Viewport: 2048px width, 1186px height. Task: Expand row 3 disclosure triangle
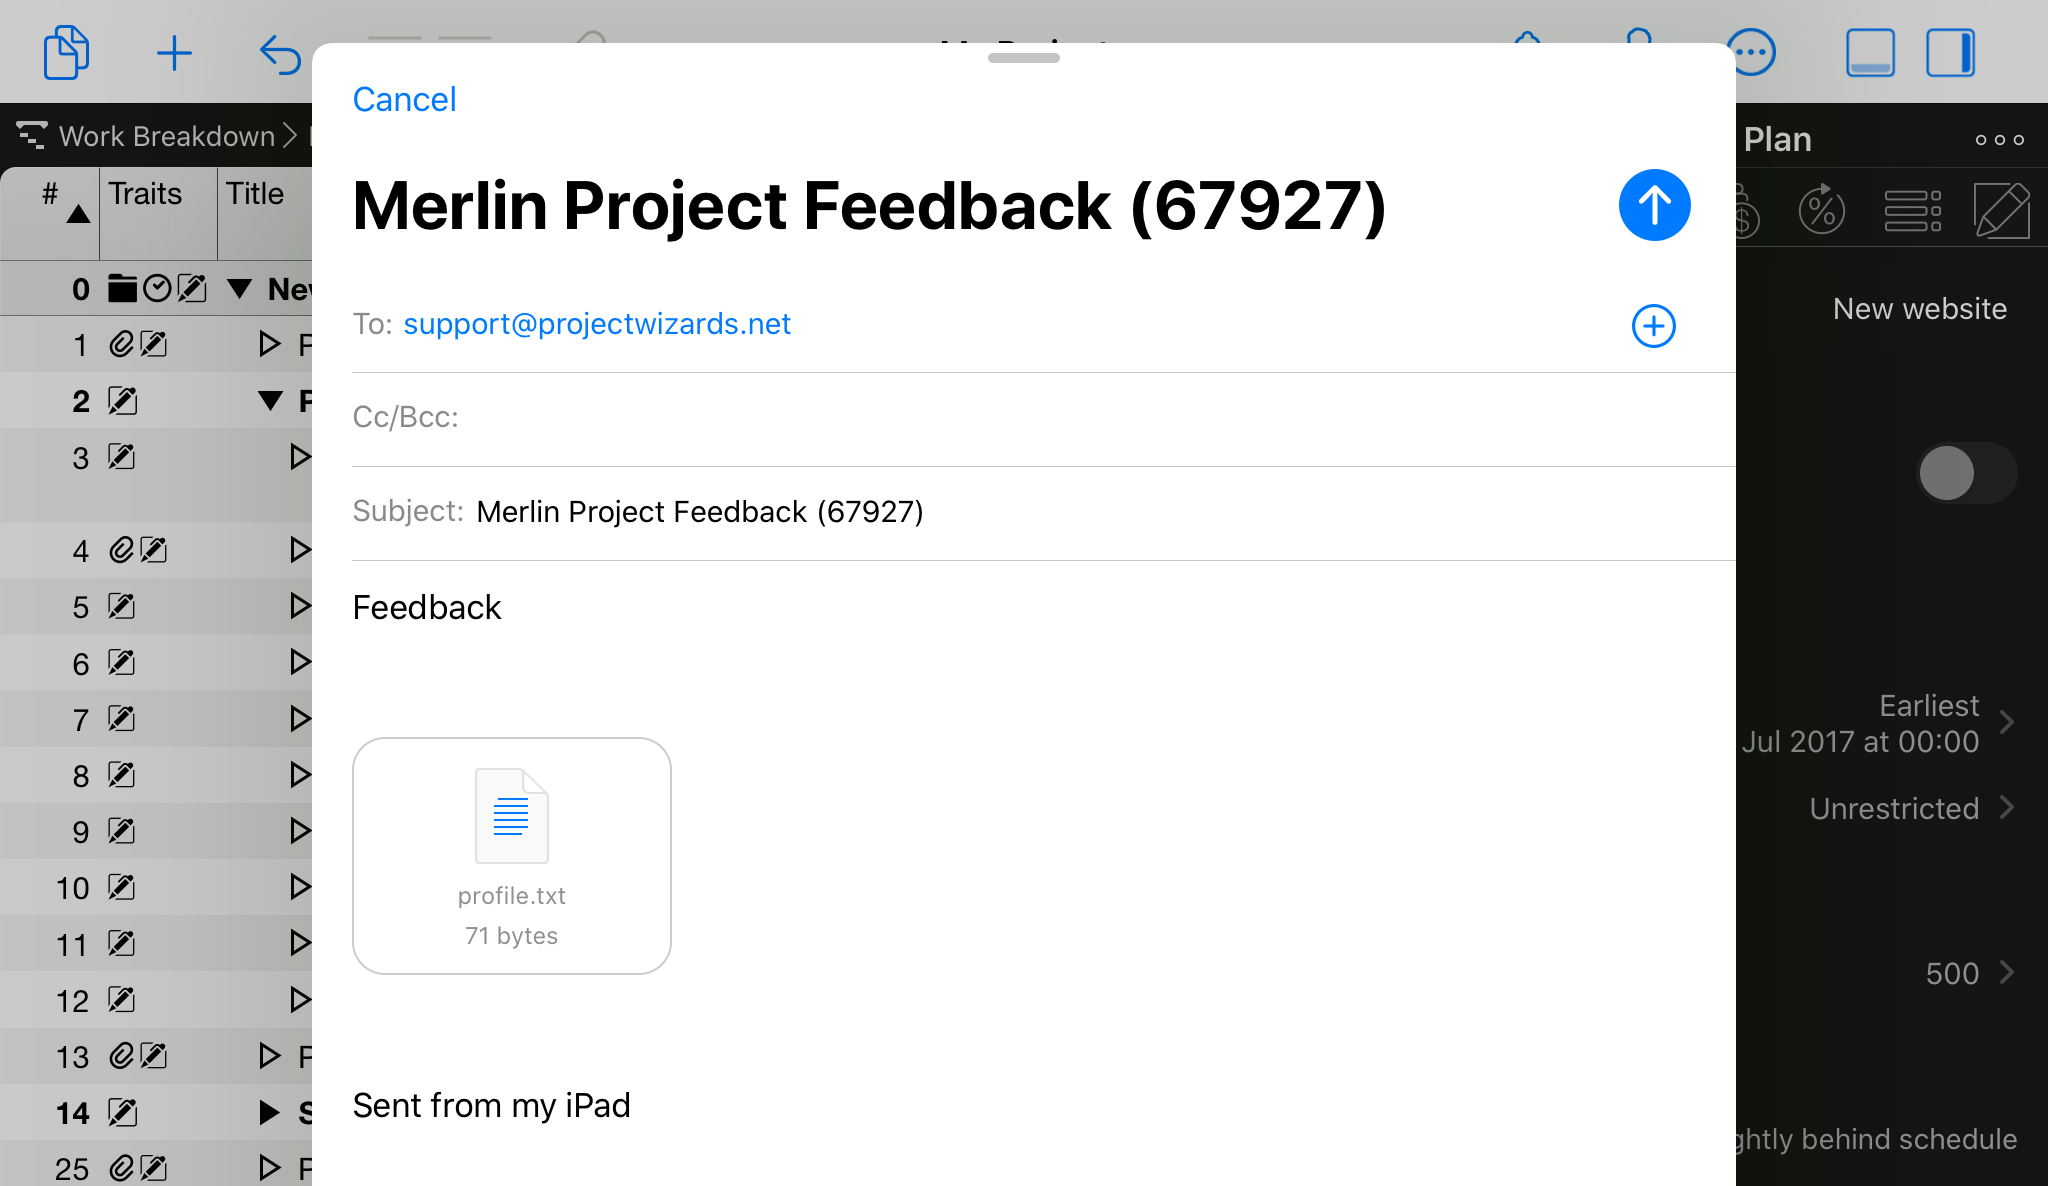point(299,457)
